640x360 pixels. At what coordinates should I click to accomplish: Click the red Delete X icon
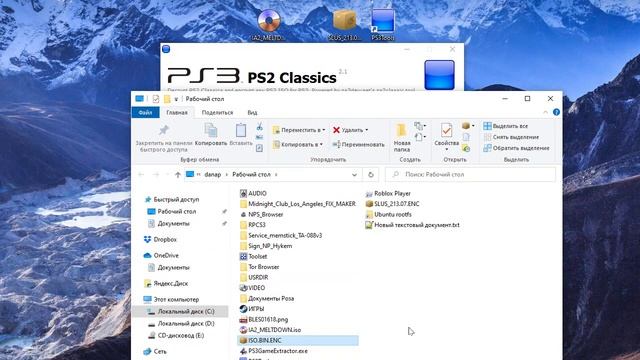(336, 130)
